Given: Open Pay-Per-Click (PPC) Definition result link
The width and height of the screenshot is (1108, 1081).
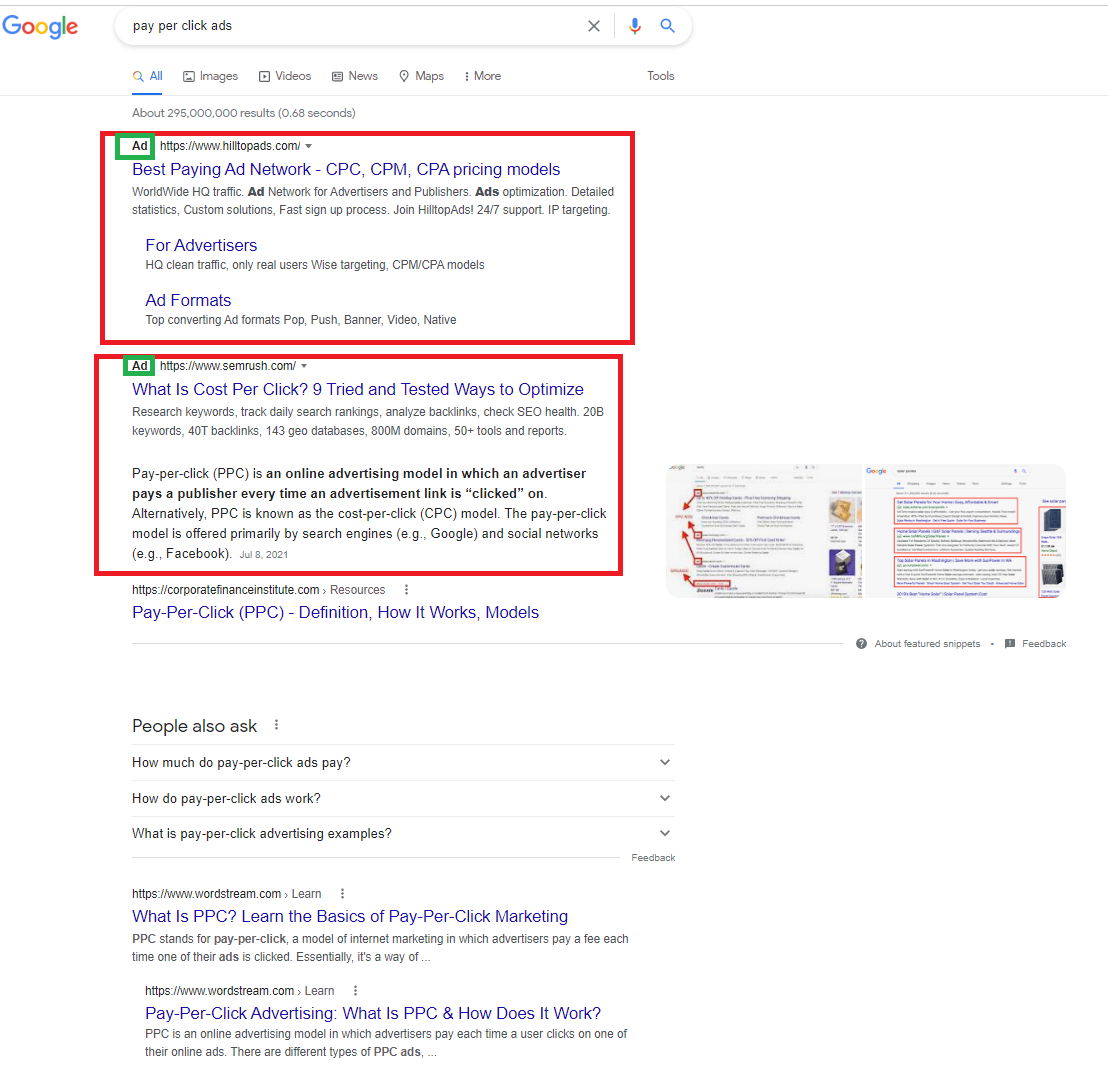Looking at the screenshot, I should pyautogui.click(x=336, y=613).
